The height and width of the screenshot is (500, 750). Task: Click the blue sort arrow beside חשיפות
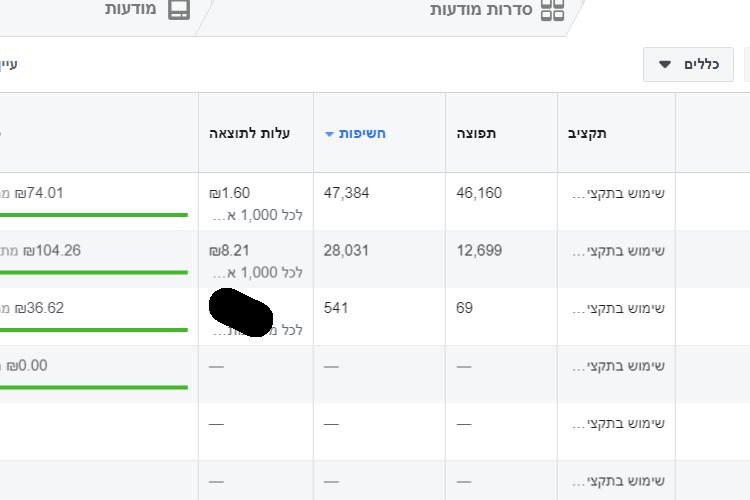point(329,134)
